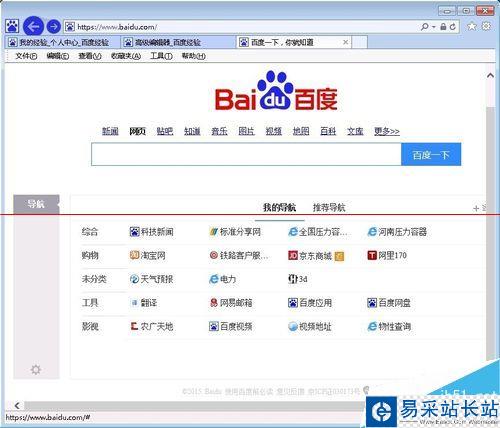The height and width of the screenshot is (428, 500).
Task: Open 农广天地 shortcut
Action: click(x=152, y=326)
